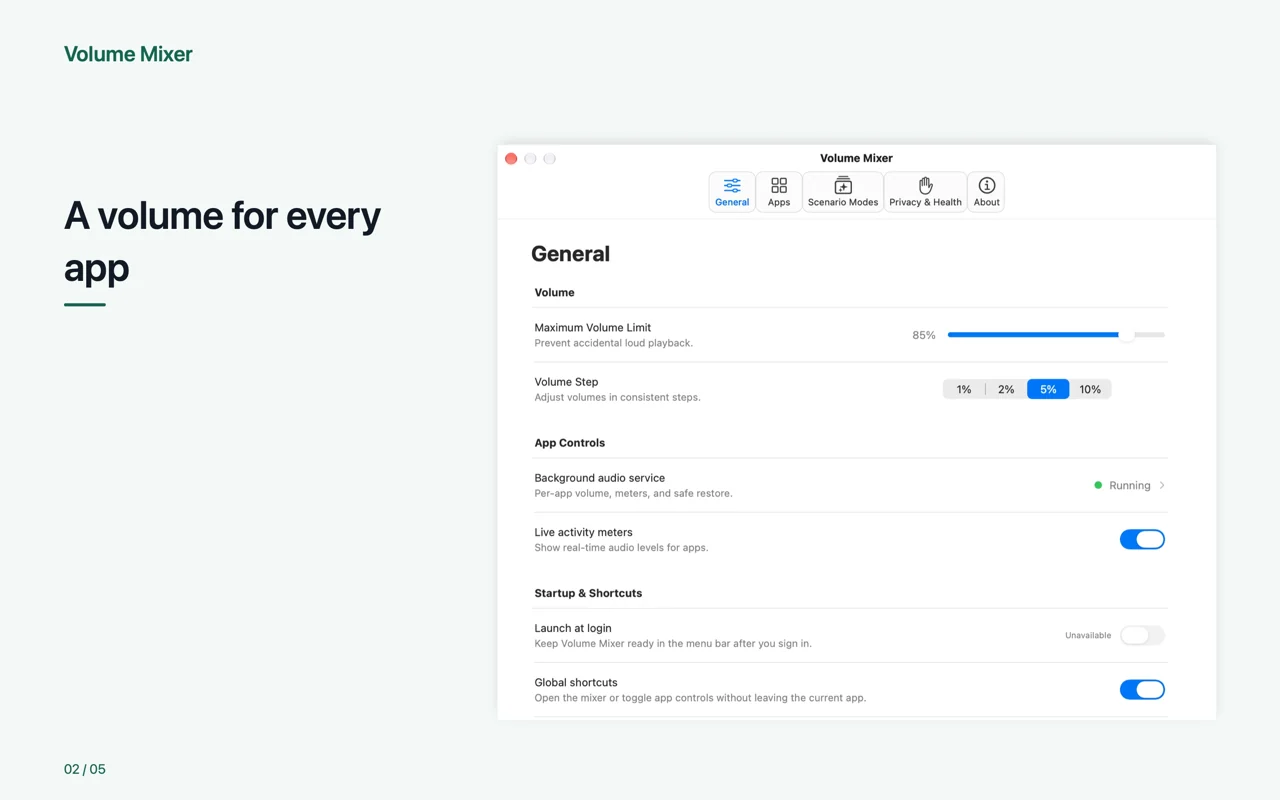Click the green Volume Mixer brand title
This screenshot has height=800, width=1280.
(x=128, y=54)
